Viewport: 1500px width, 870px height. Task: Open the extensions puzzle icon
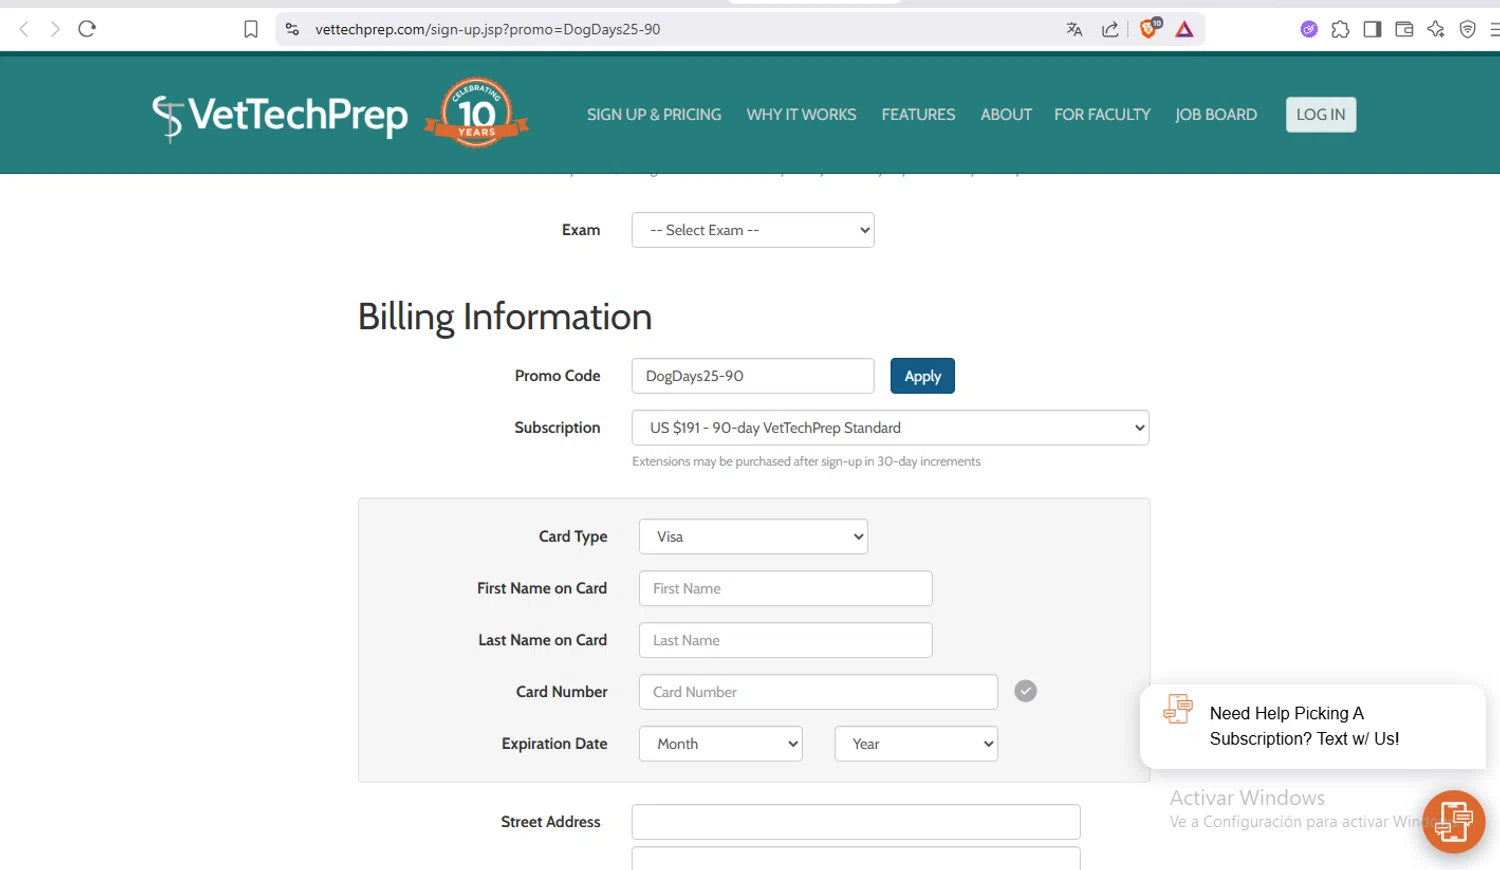(1340, 29)
